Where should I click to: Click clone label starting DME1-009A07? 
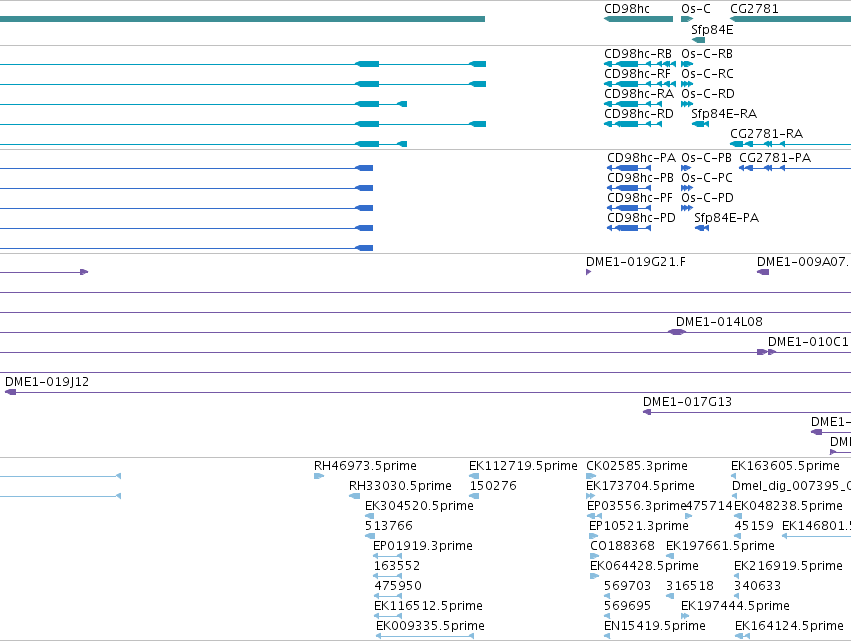click(803, 262)
